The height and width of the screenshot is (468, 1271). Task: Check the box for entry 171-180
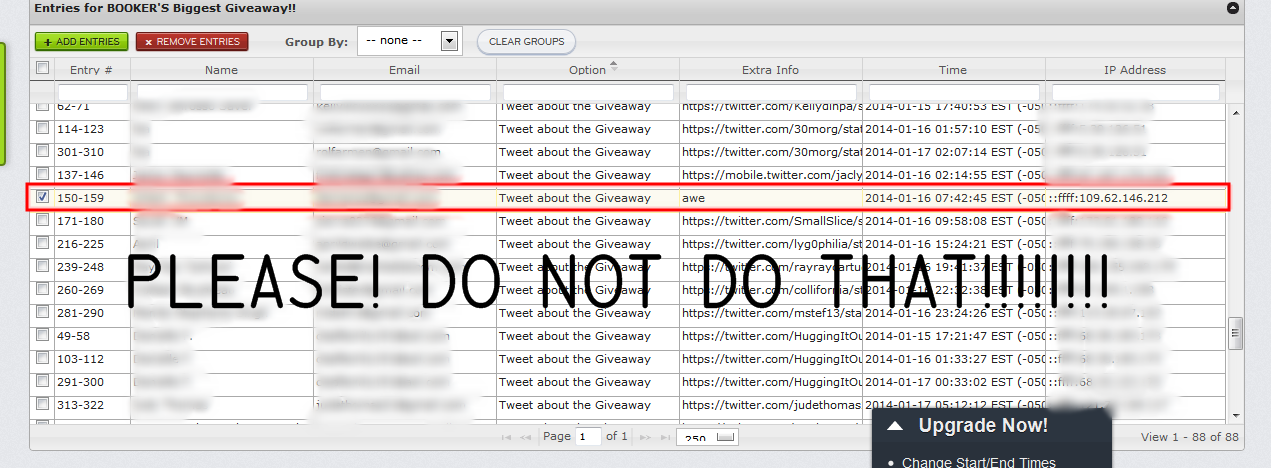pos(42,220)
